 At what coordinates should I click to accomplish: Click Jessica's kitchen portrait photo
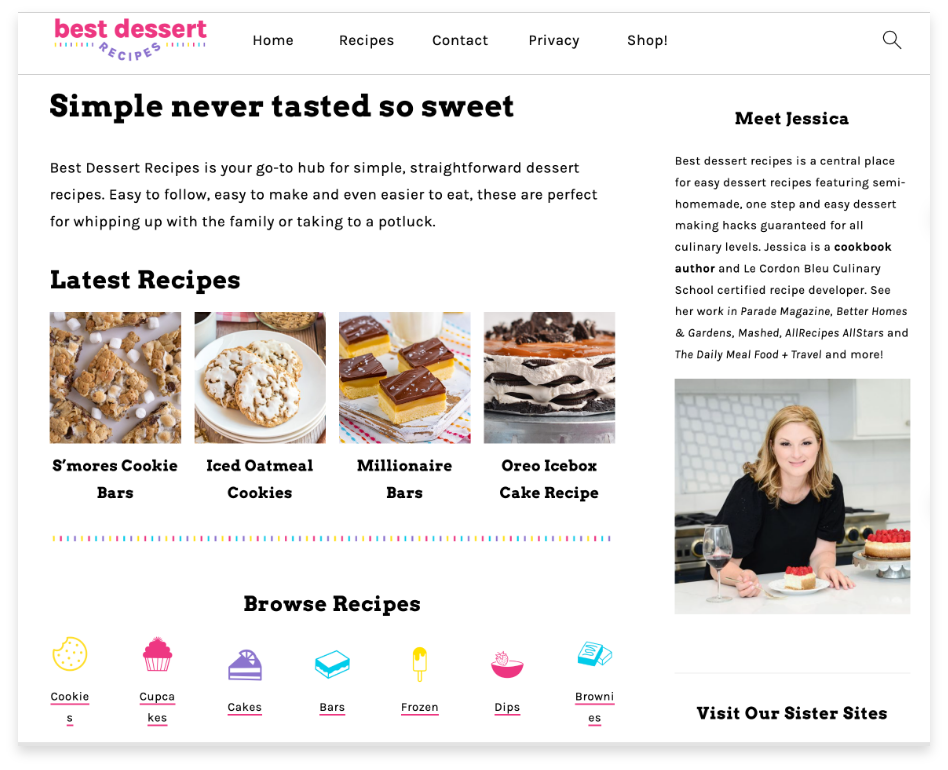click(792, 496)
